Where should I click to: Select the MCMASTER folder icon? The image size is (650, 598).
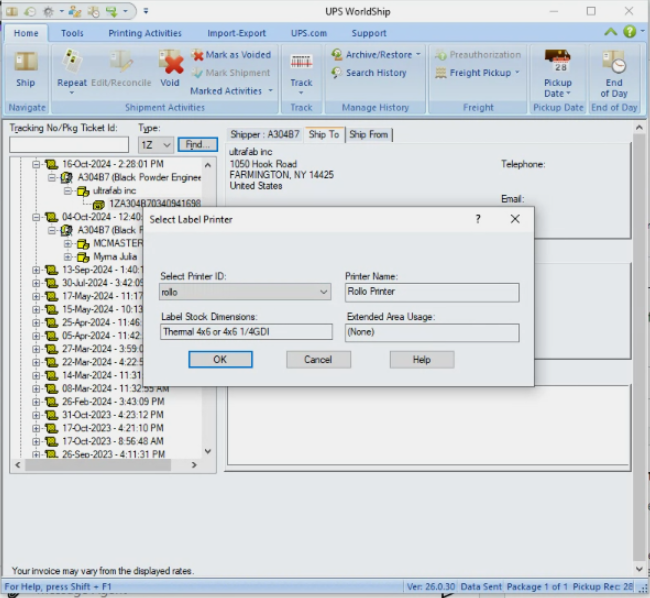click(x=83, y=244)
